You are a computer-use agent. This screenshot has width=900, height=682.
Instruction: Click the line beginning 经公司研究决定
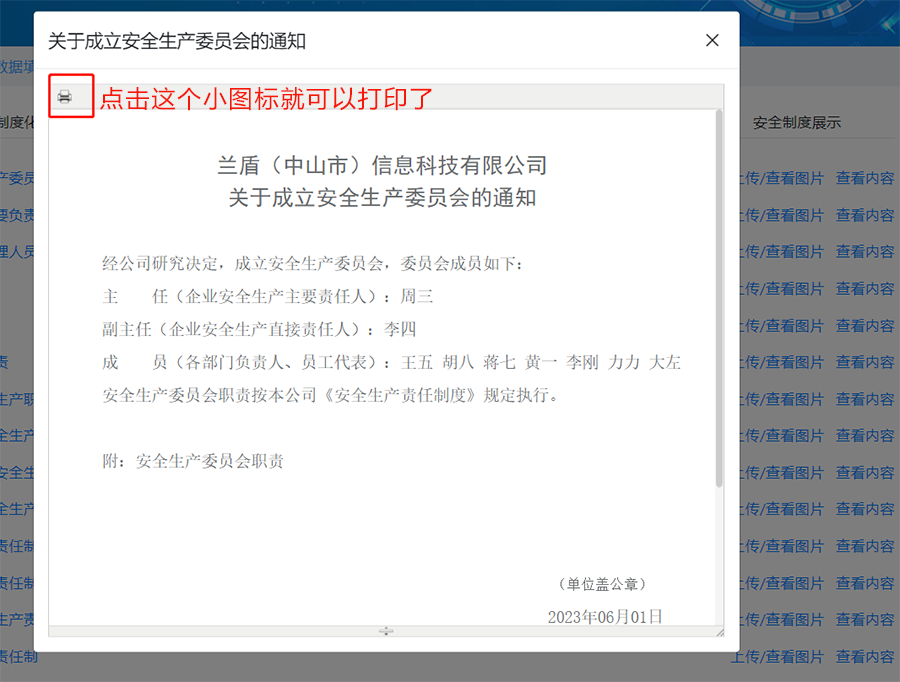point(313,264)
